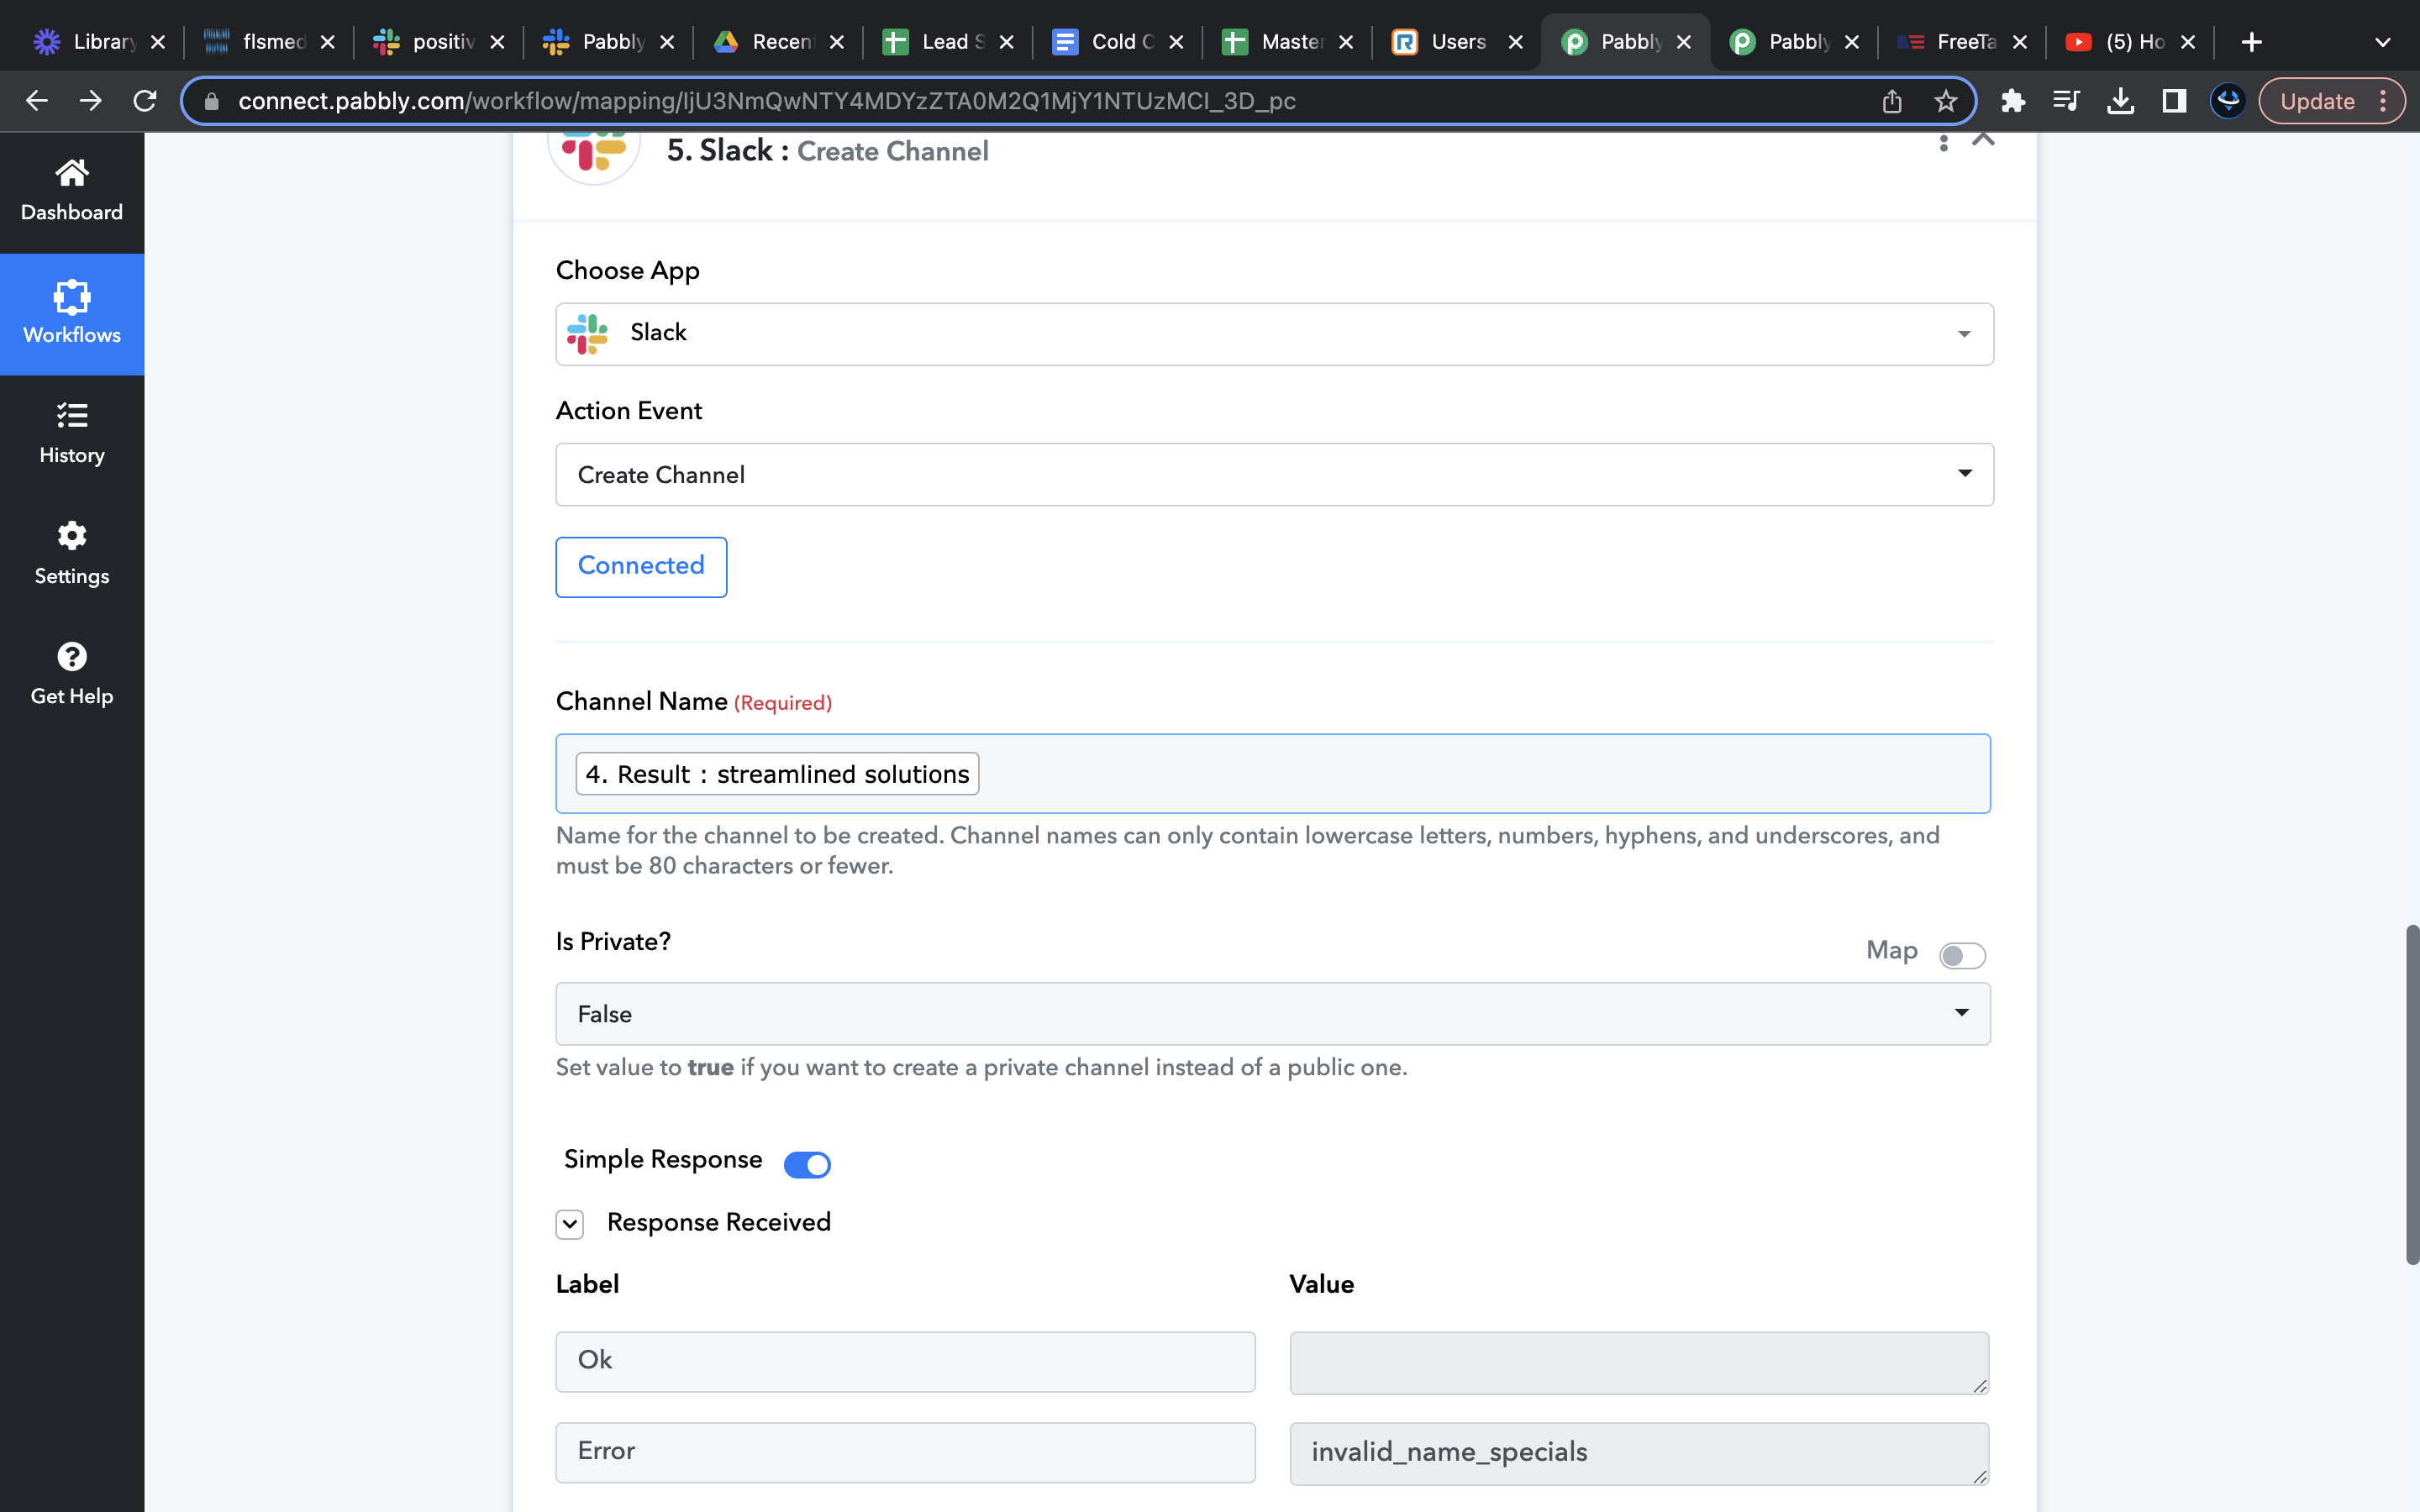
Task: Open the media control playlist icon
Action: [x=2066, y=101]
